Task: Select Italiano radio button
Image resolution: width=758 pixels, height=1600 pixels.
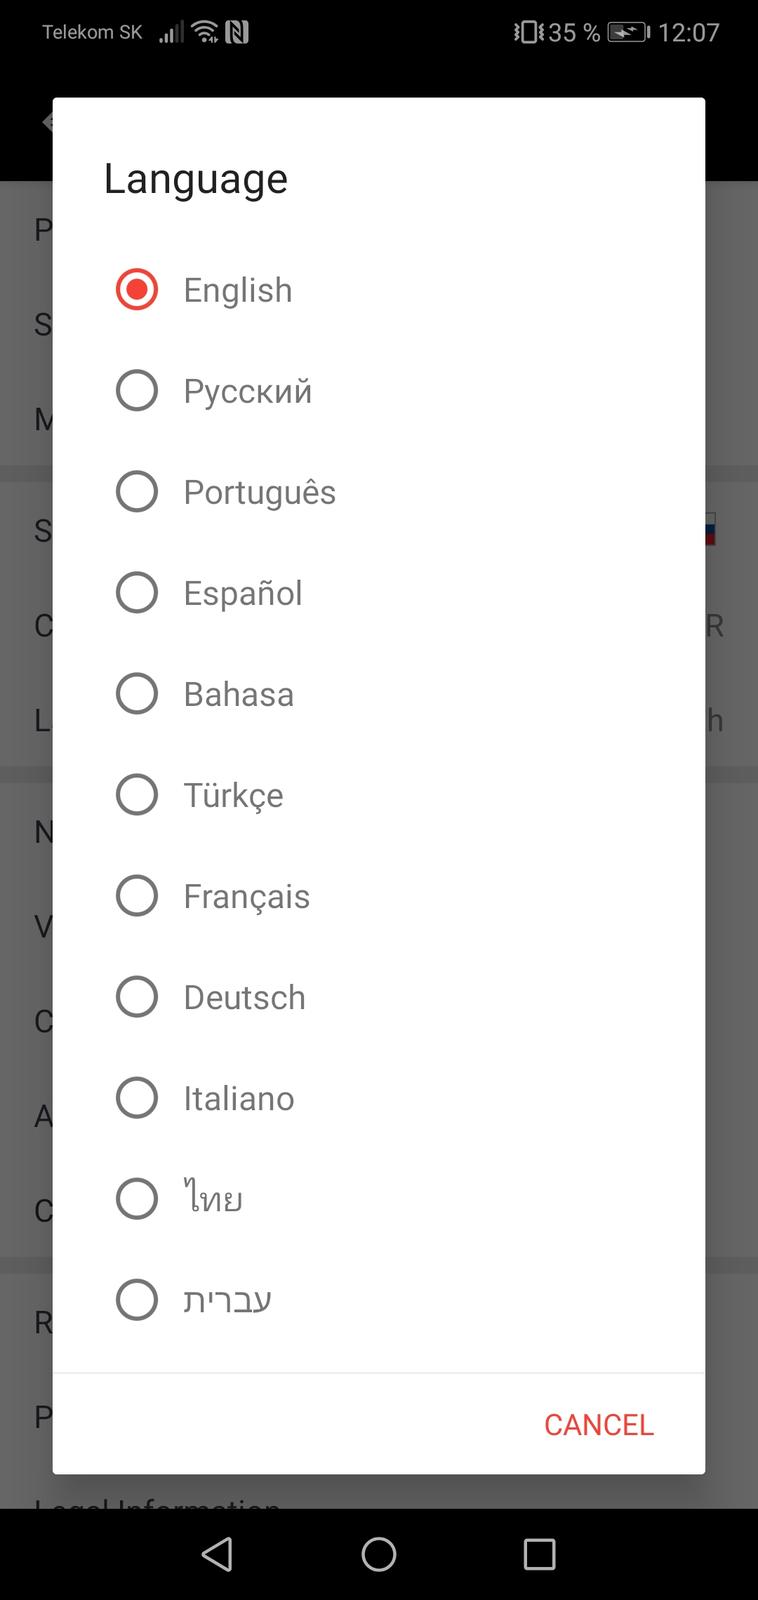Action: 137,1098
